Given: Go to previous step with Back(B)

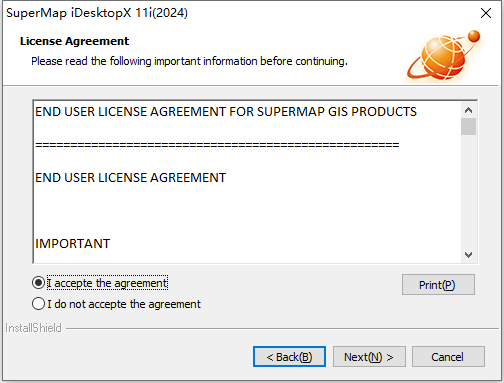Looking at the screenshot, I should [x=289, y=357].
